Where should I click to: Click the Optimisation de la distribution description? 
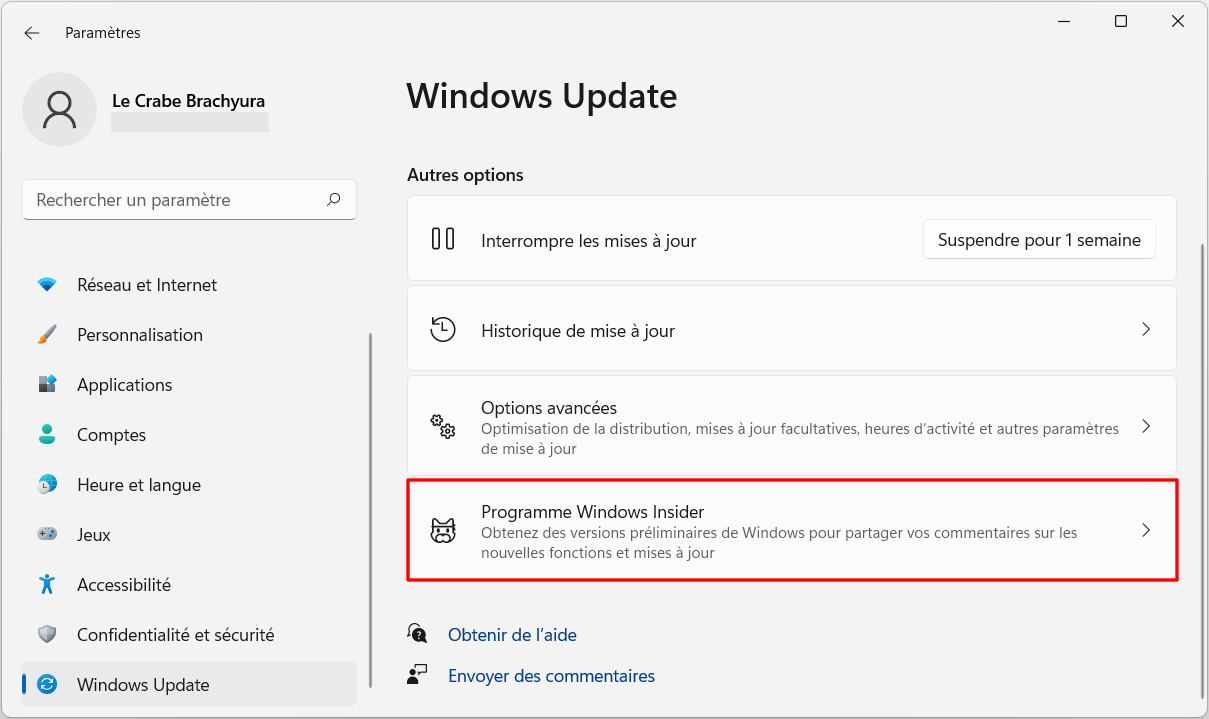(800, 439)
